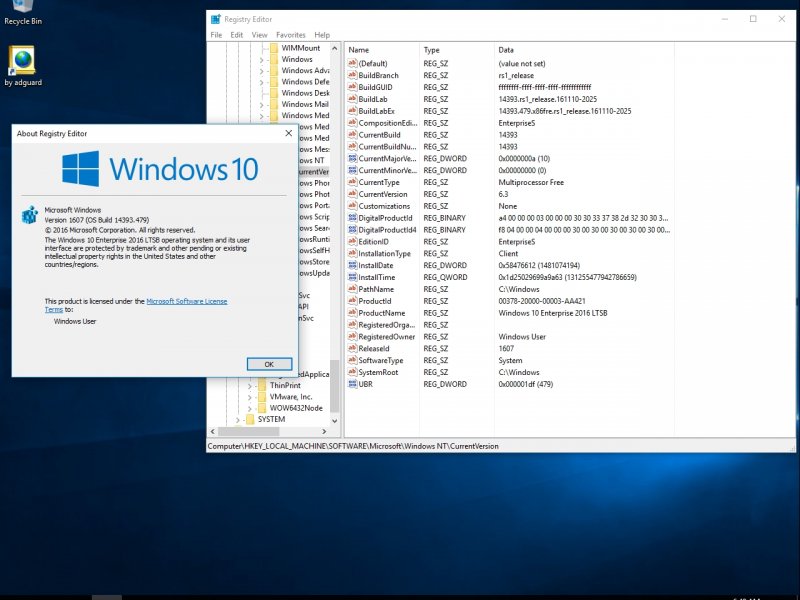
Task: Open the Microsoft Software License Terms link
Action: click(x=187, y=301)
